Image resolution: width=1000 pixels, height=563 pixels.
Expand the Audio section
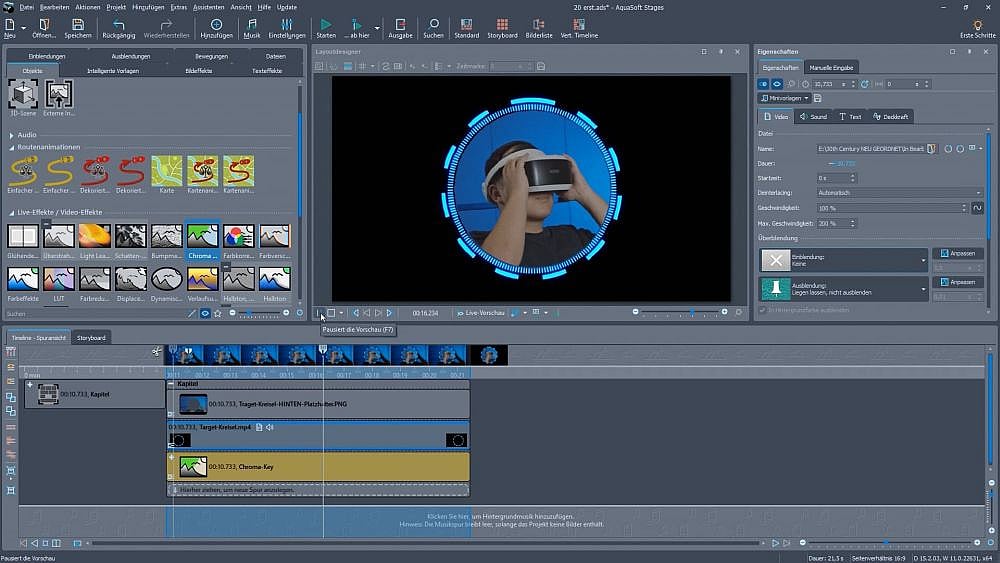pos(11,134)
